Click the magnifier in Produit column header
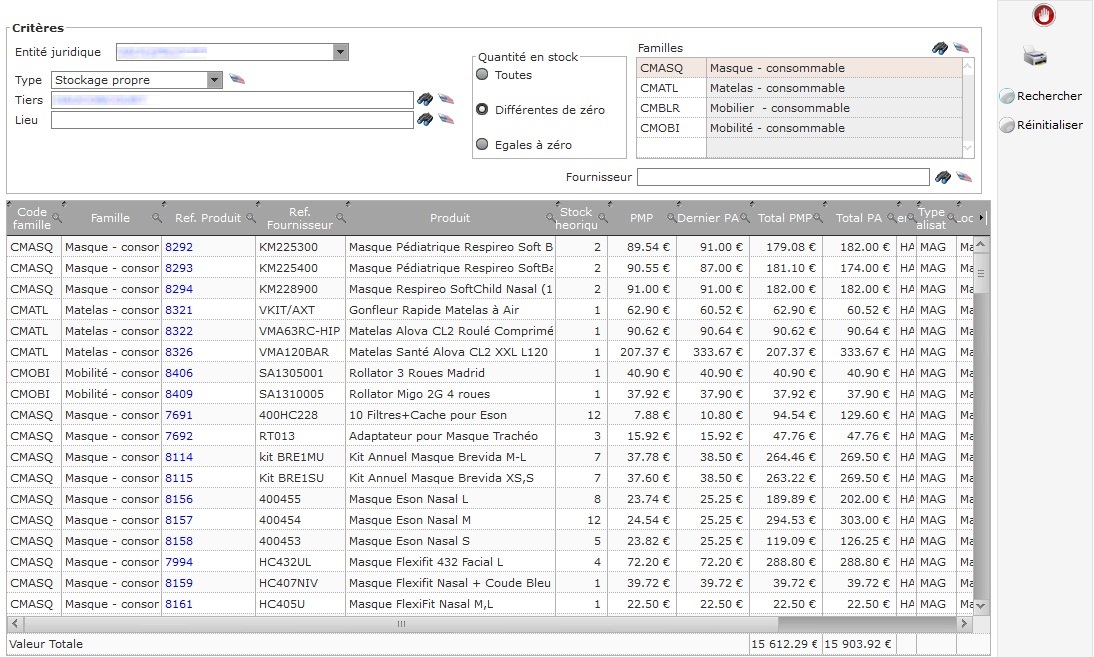 click(x=550, y=218)
